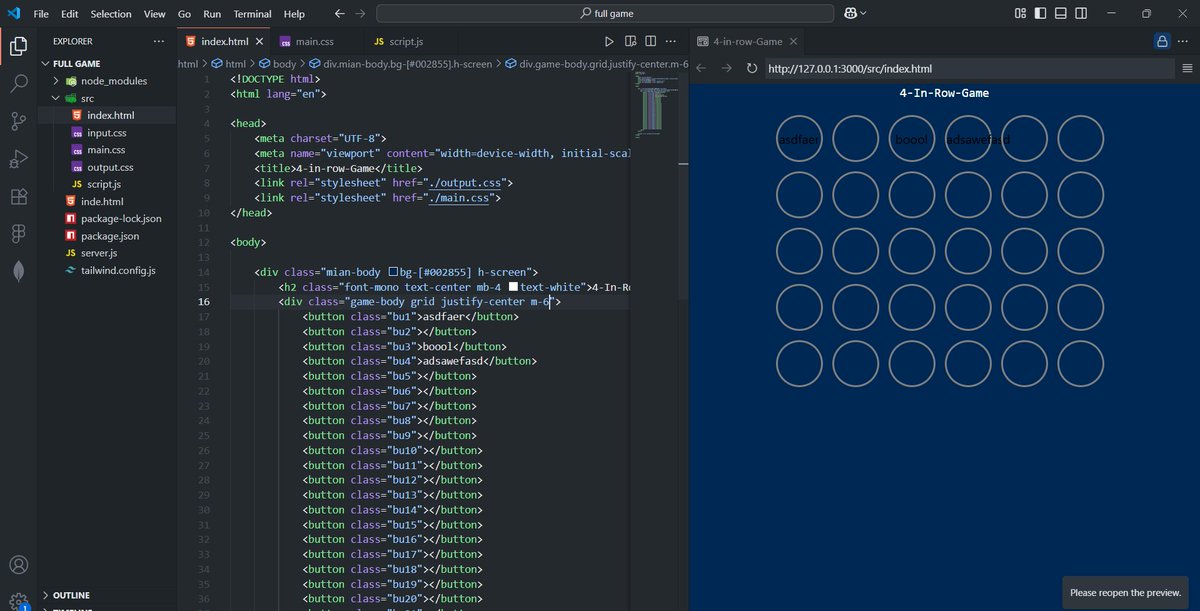Go back with the title bar arrow

click(x=339, y=14)
